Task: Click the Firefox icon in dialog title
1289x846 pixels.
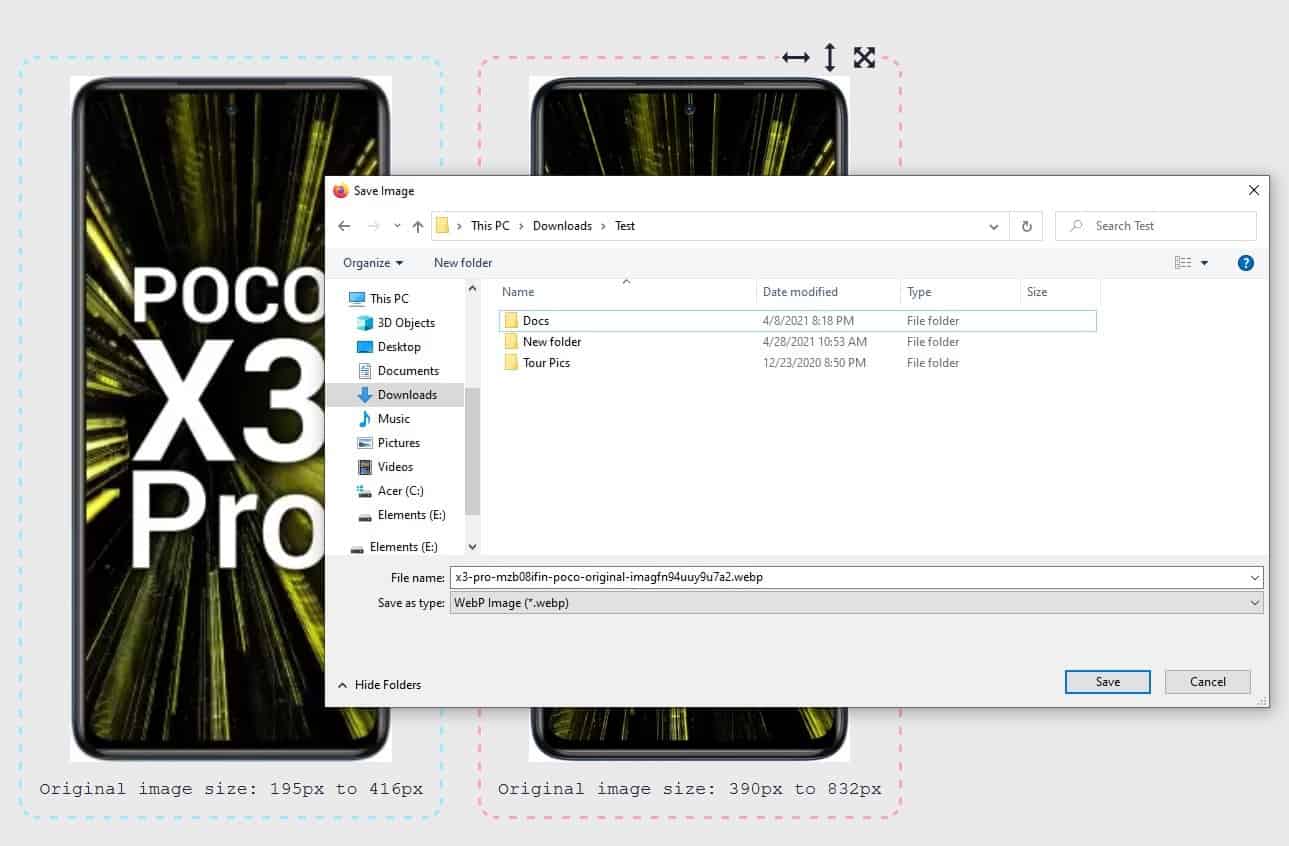Action: (341, 191)
